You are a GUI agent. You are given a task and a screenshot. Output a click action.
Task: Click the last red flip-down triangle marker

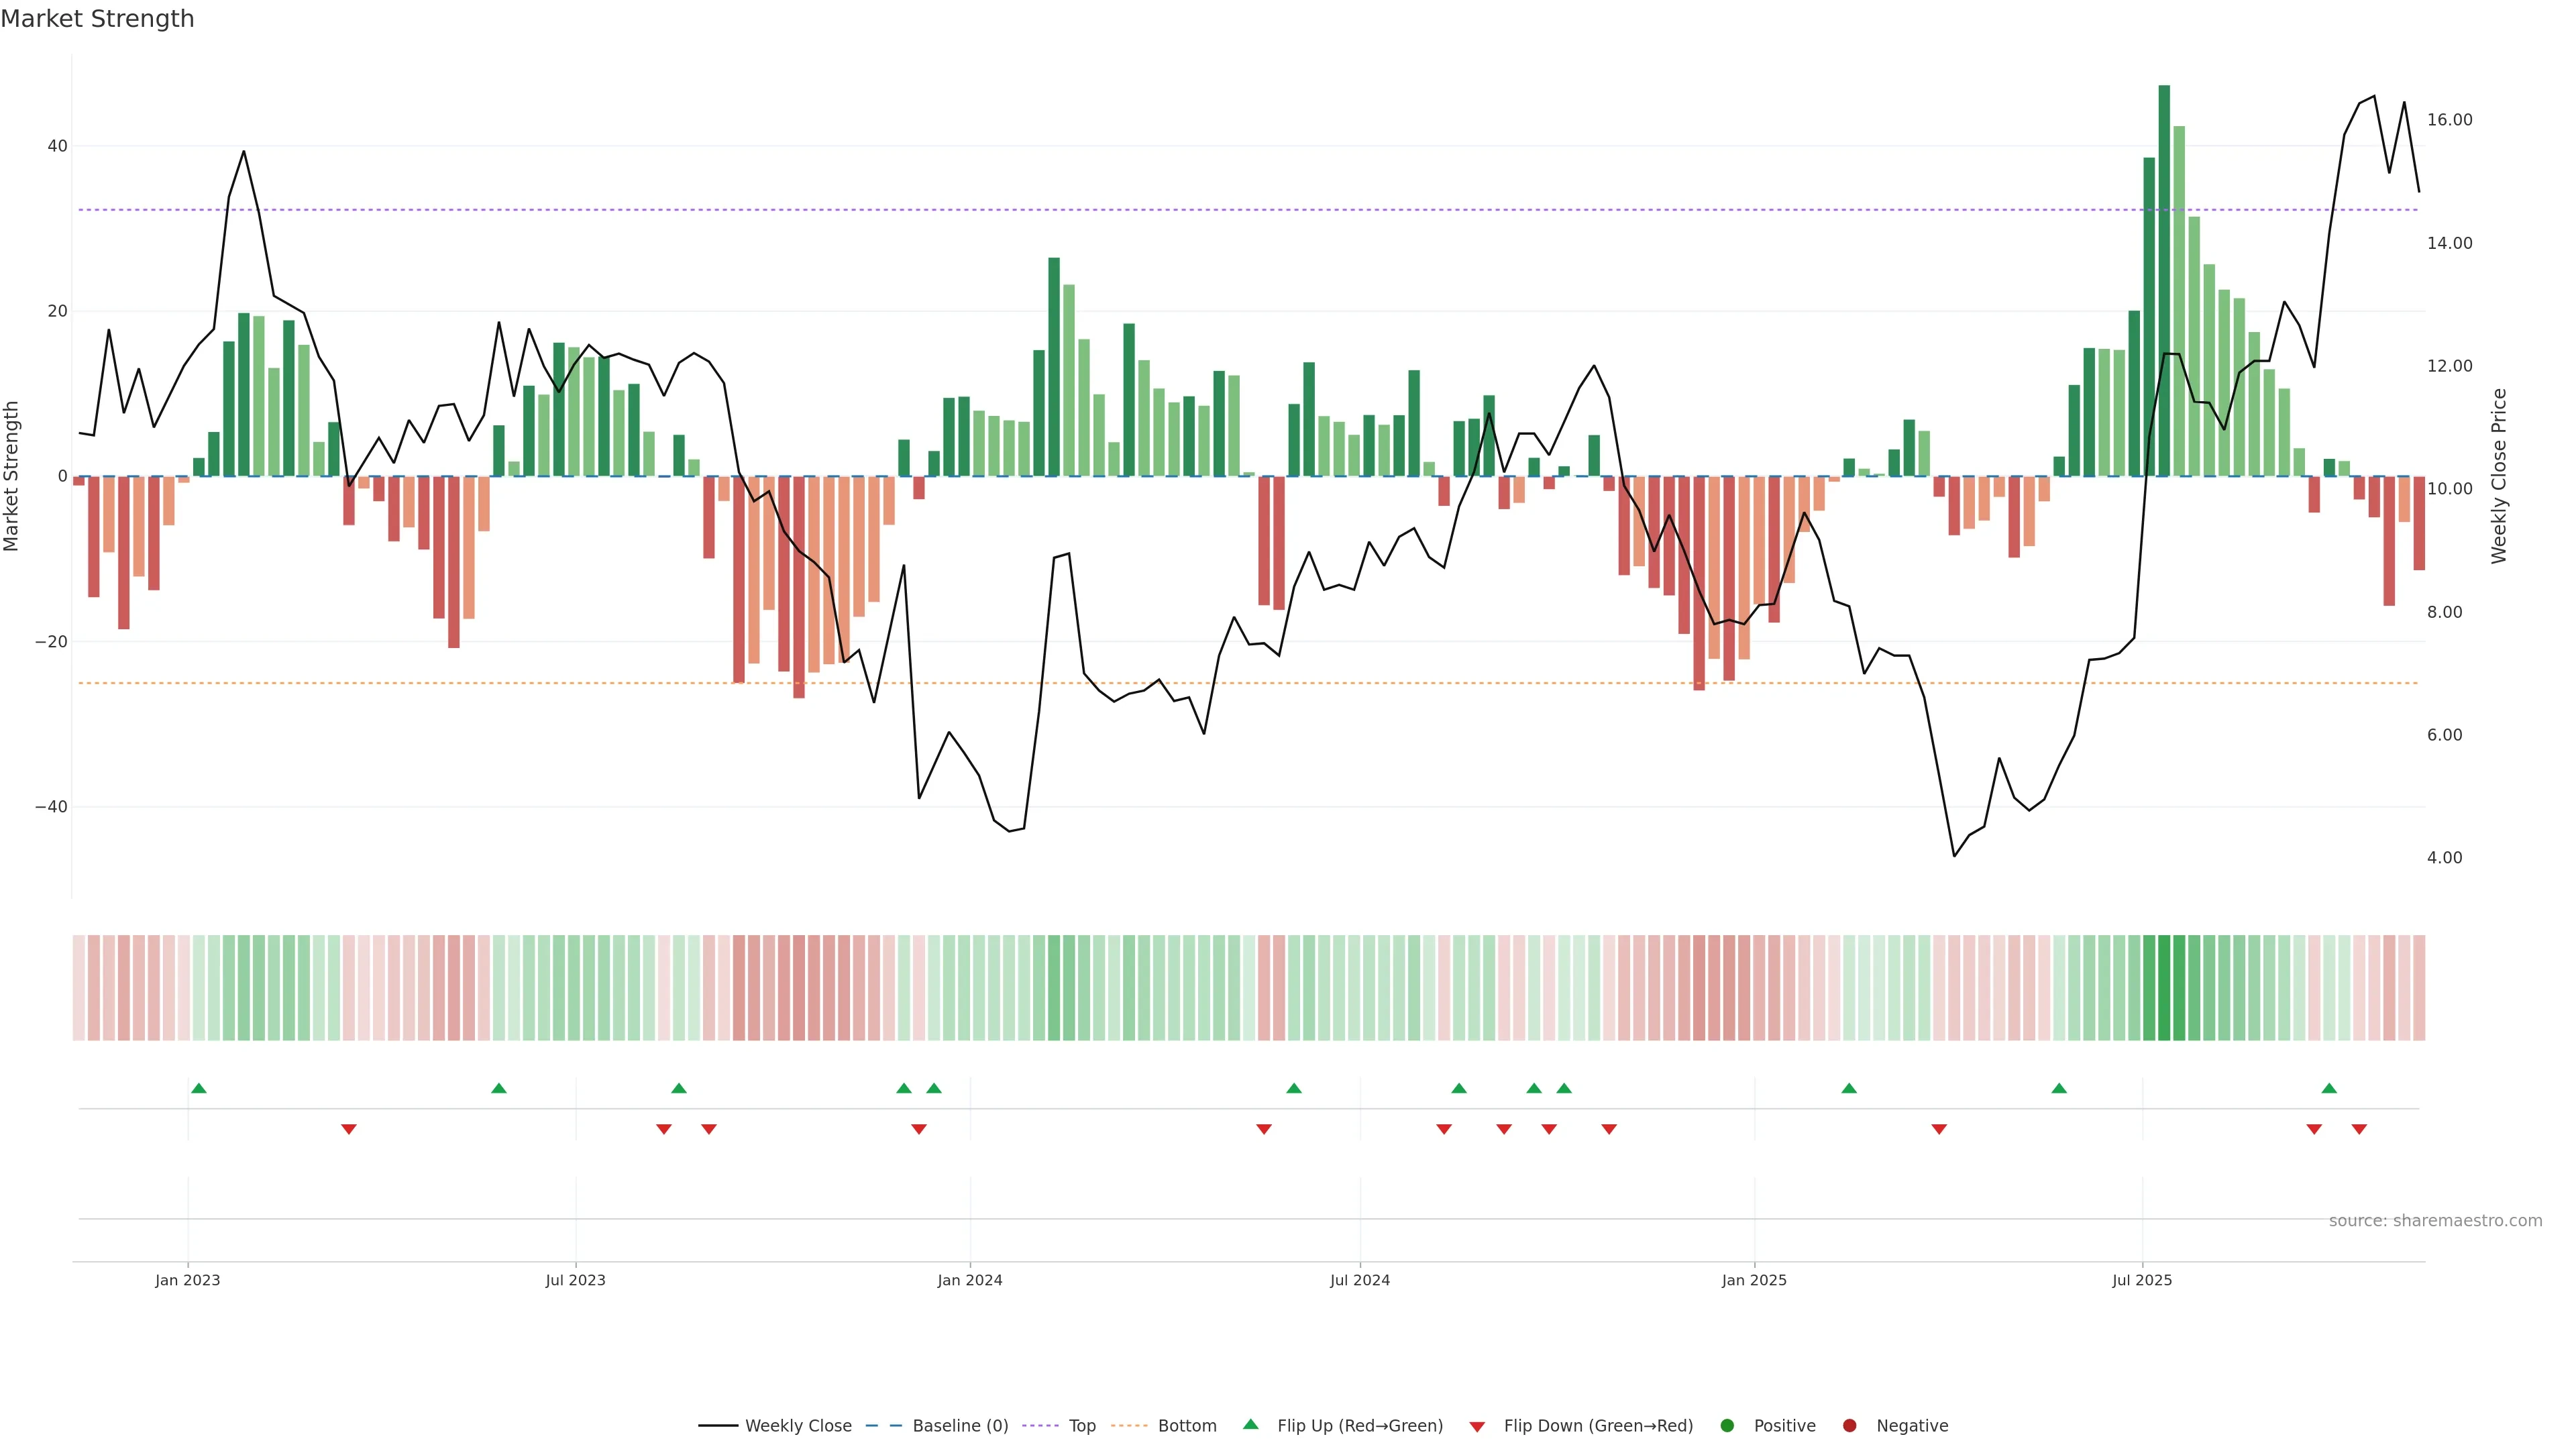pos(2359,1129)
